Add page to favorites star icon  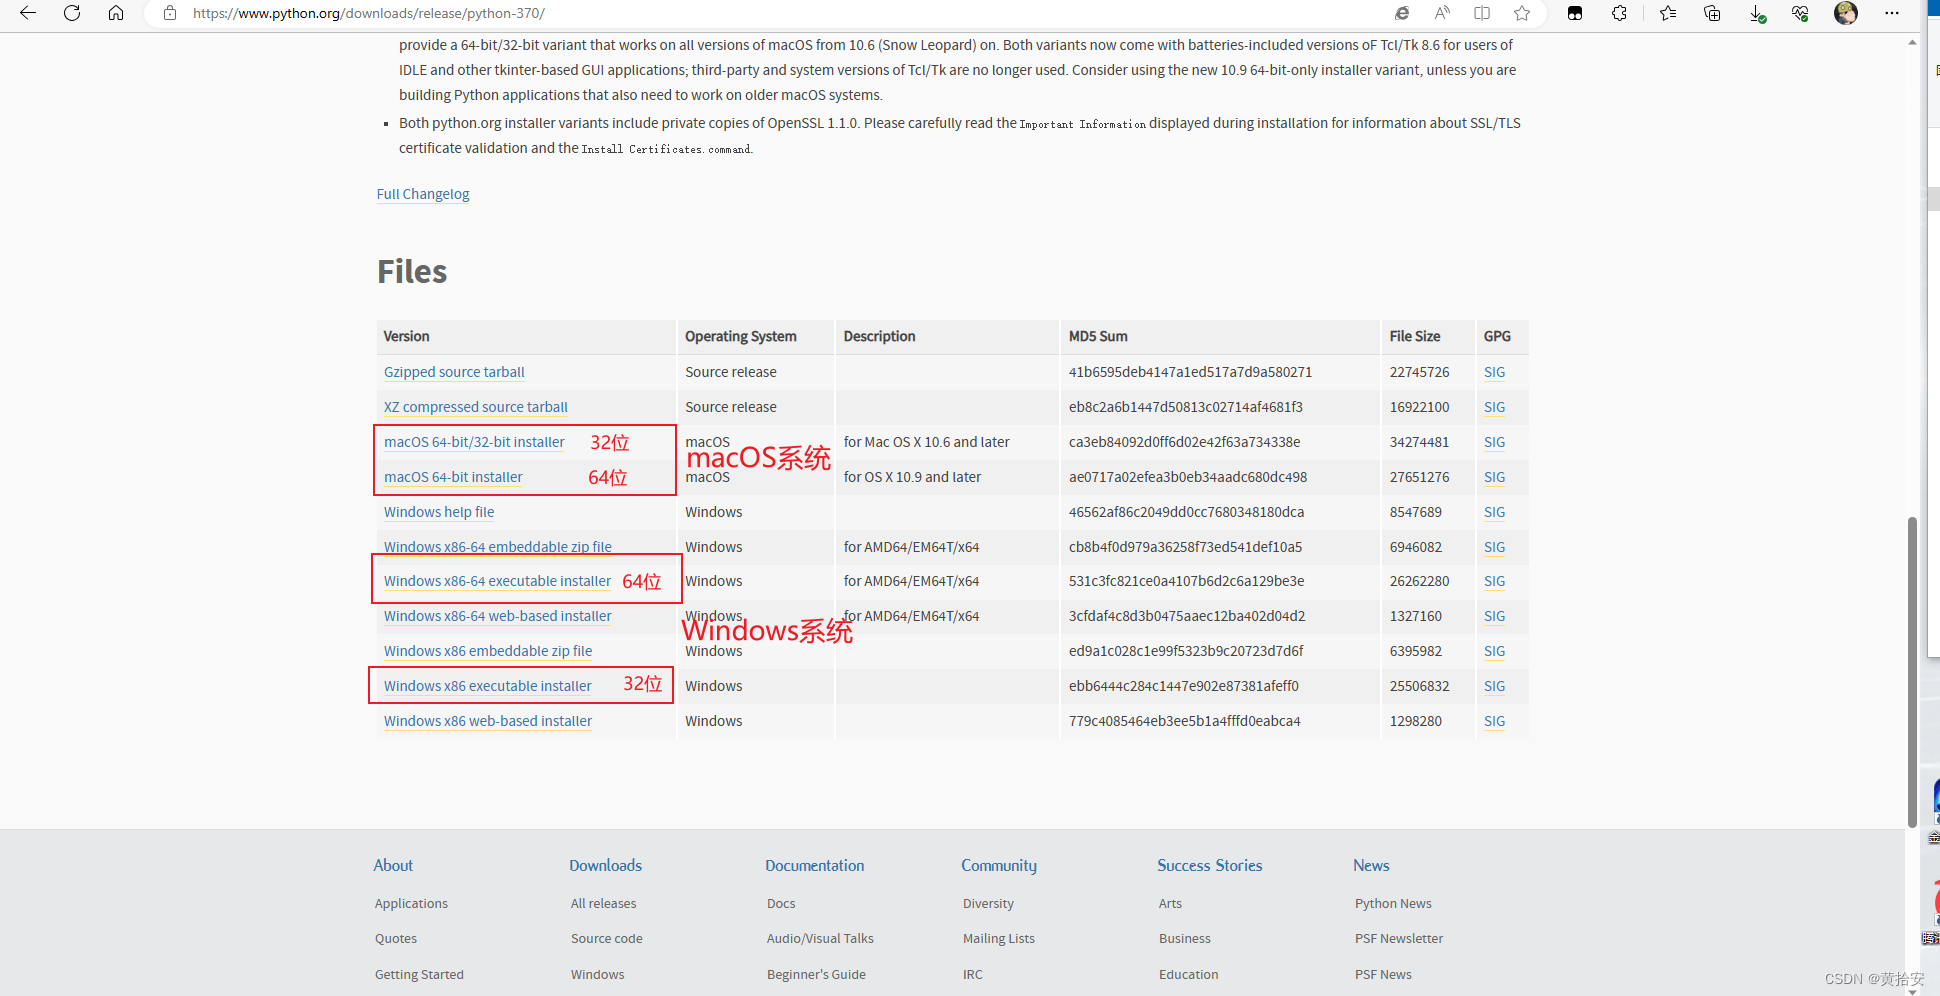point(1522,13)
